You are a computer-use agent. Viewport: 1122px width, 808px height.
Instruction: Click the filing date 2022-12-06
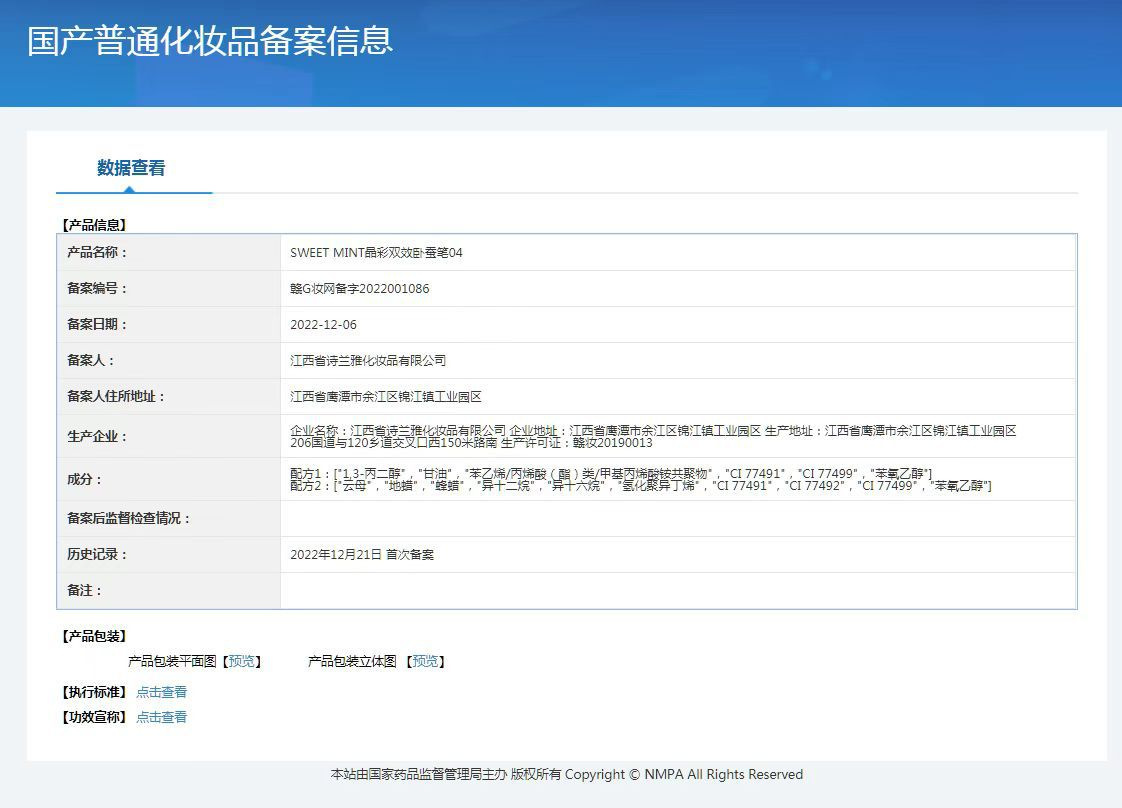tap(323, 324)
